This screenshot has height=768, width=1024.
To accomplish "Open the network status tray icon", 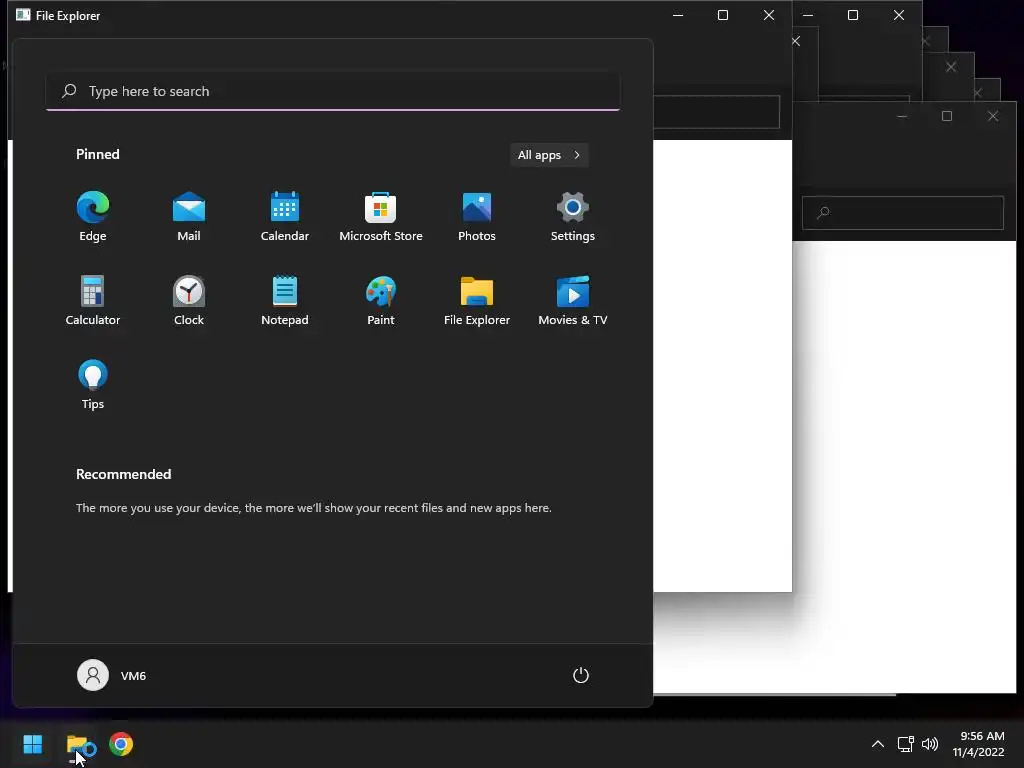I will click(905, 744).
